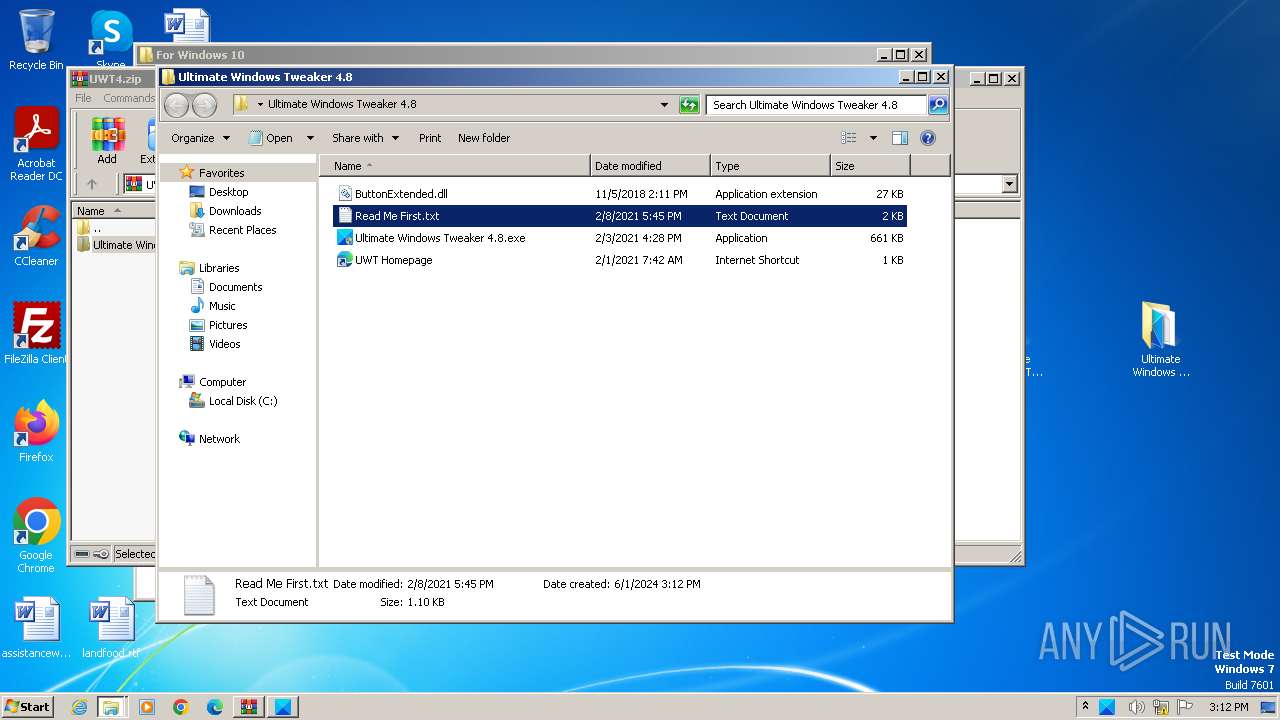Open Favorites in the navigation pane
Image resolution: width=1280 pixels, height=720 pixels.
[221, 173]
